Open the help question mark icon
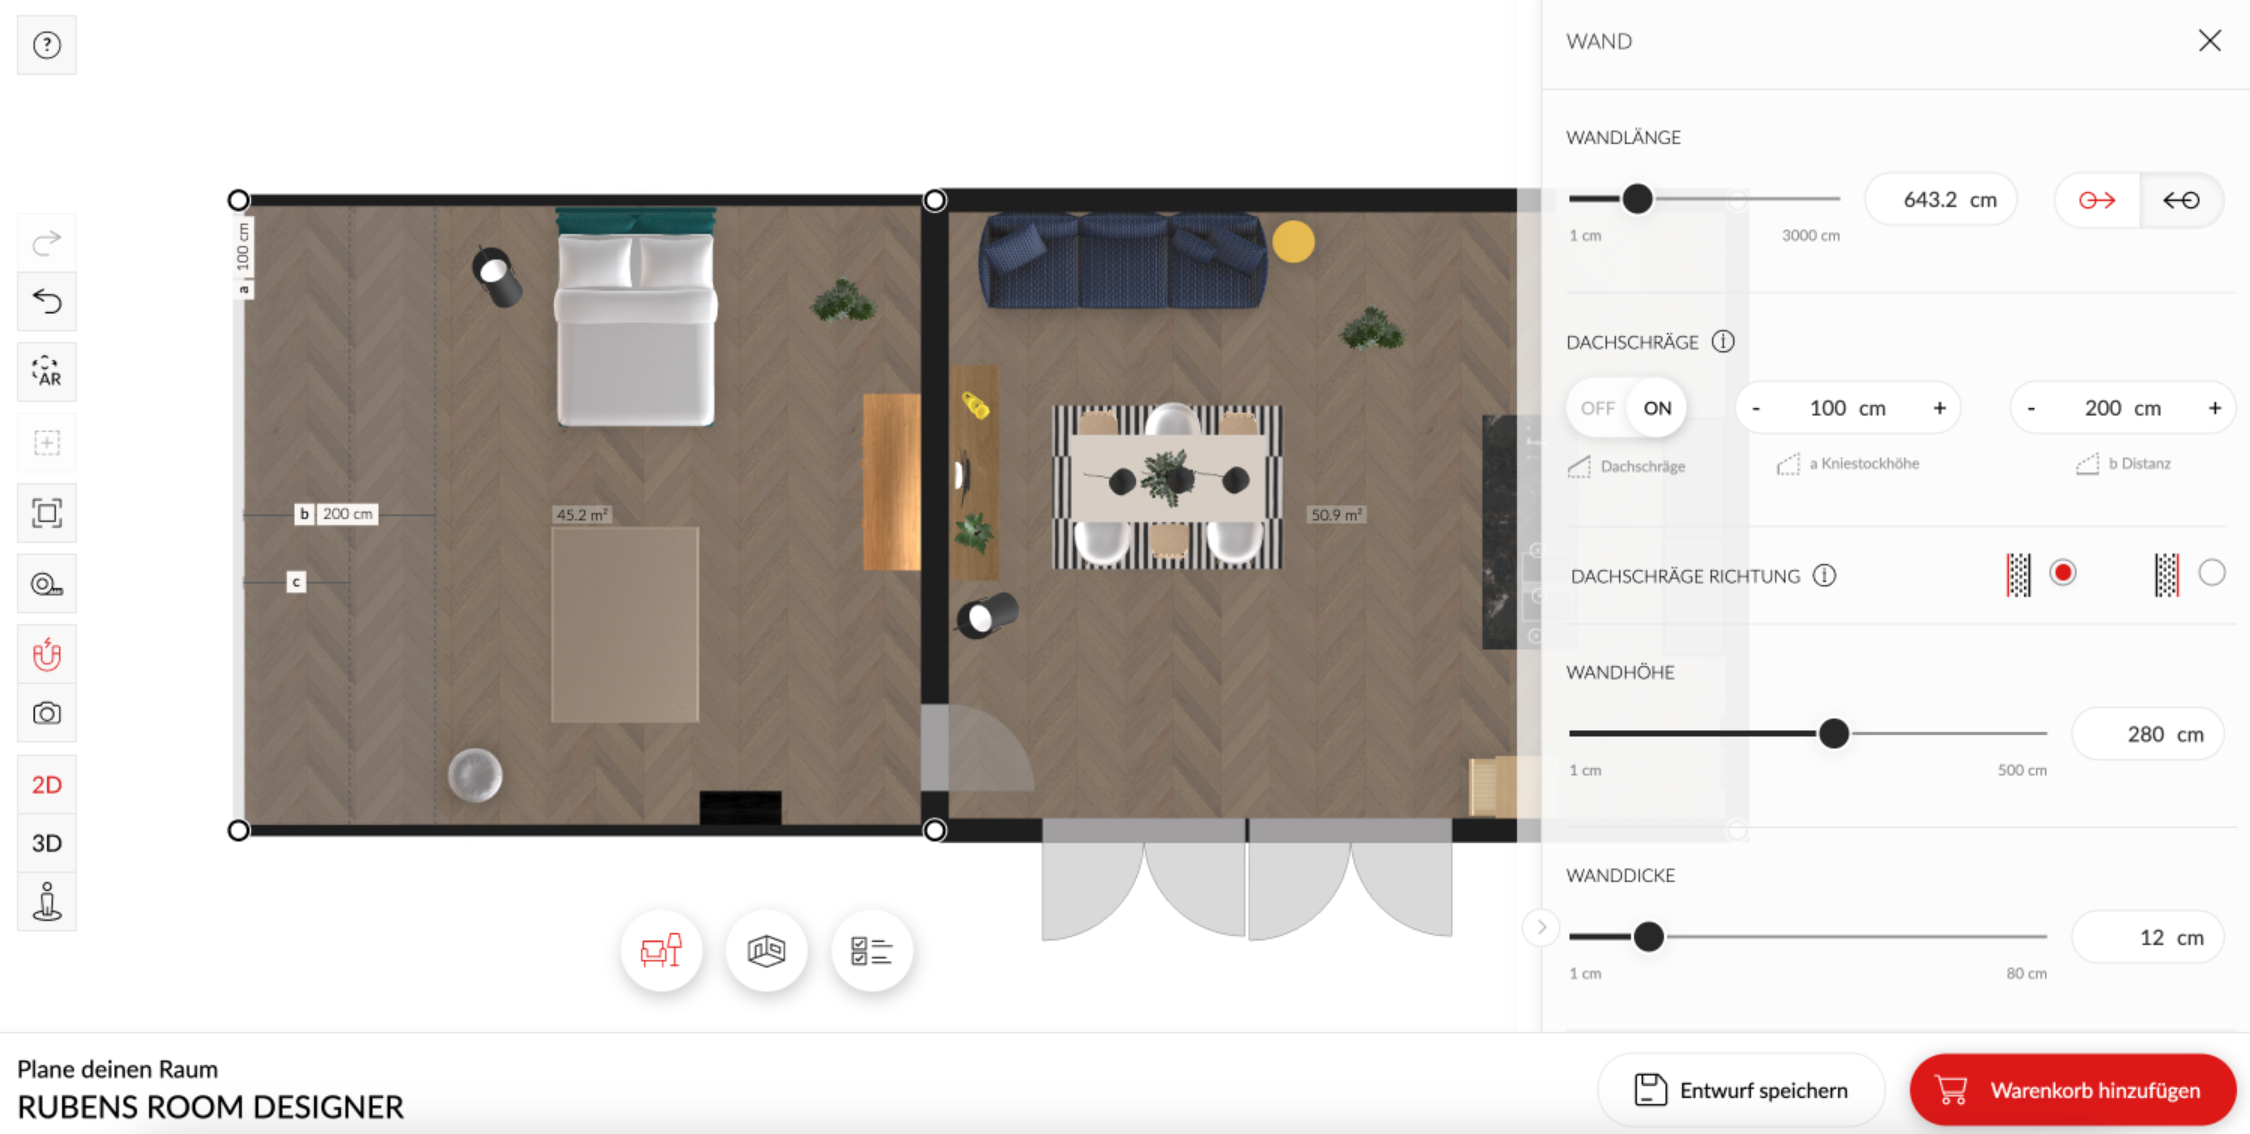2250x1134 pixels. (47, 45)
